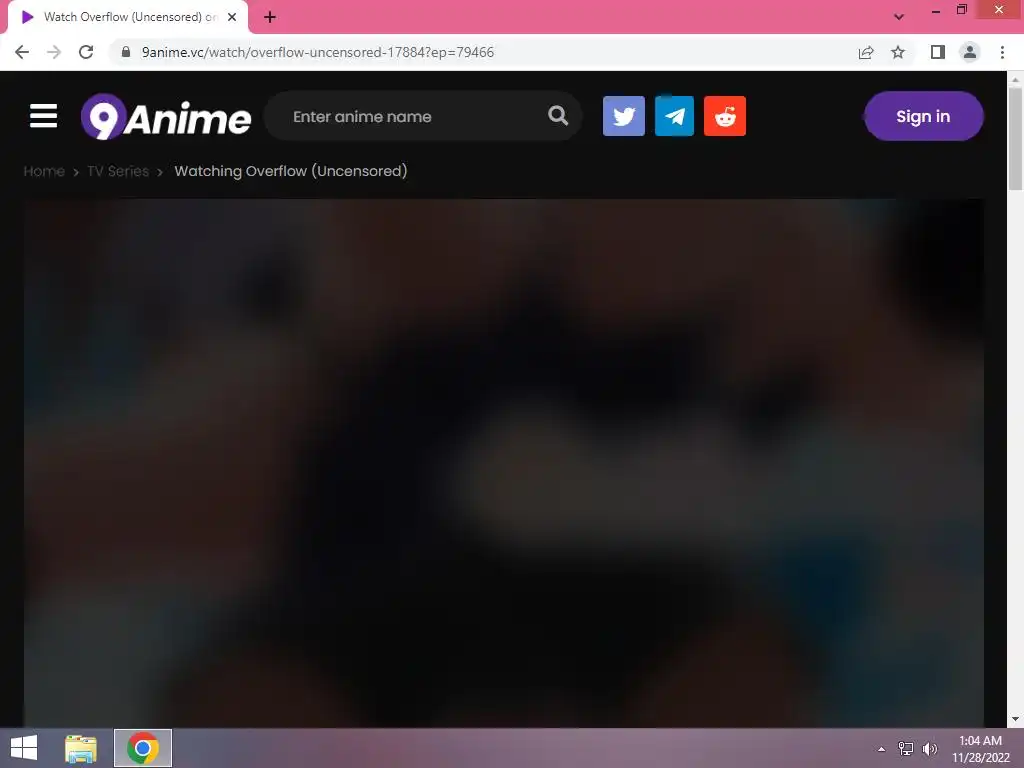
Task: Bookmark this tab with the star
Action: (898, 52)
